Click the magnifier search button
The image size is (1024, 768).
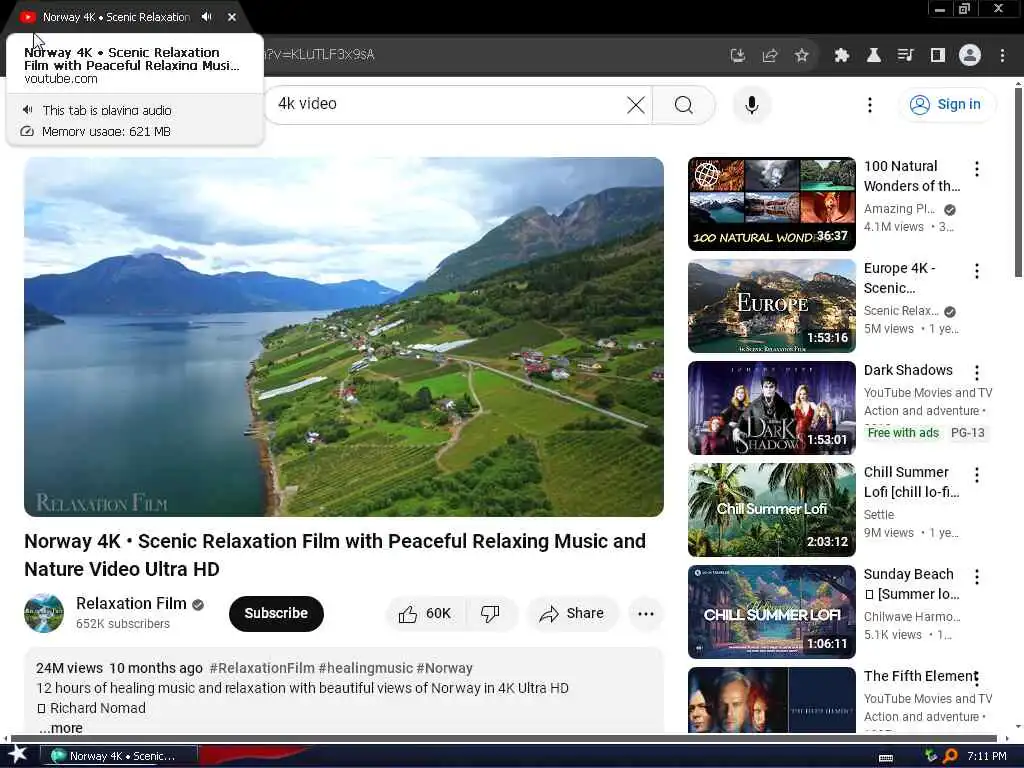[684, 104]
